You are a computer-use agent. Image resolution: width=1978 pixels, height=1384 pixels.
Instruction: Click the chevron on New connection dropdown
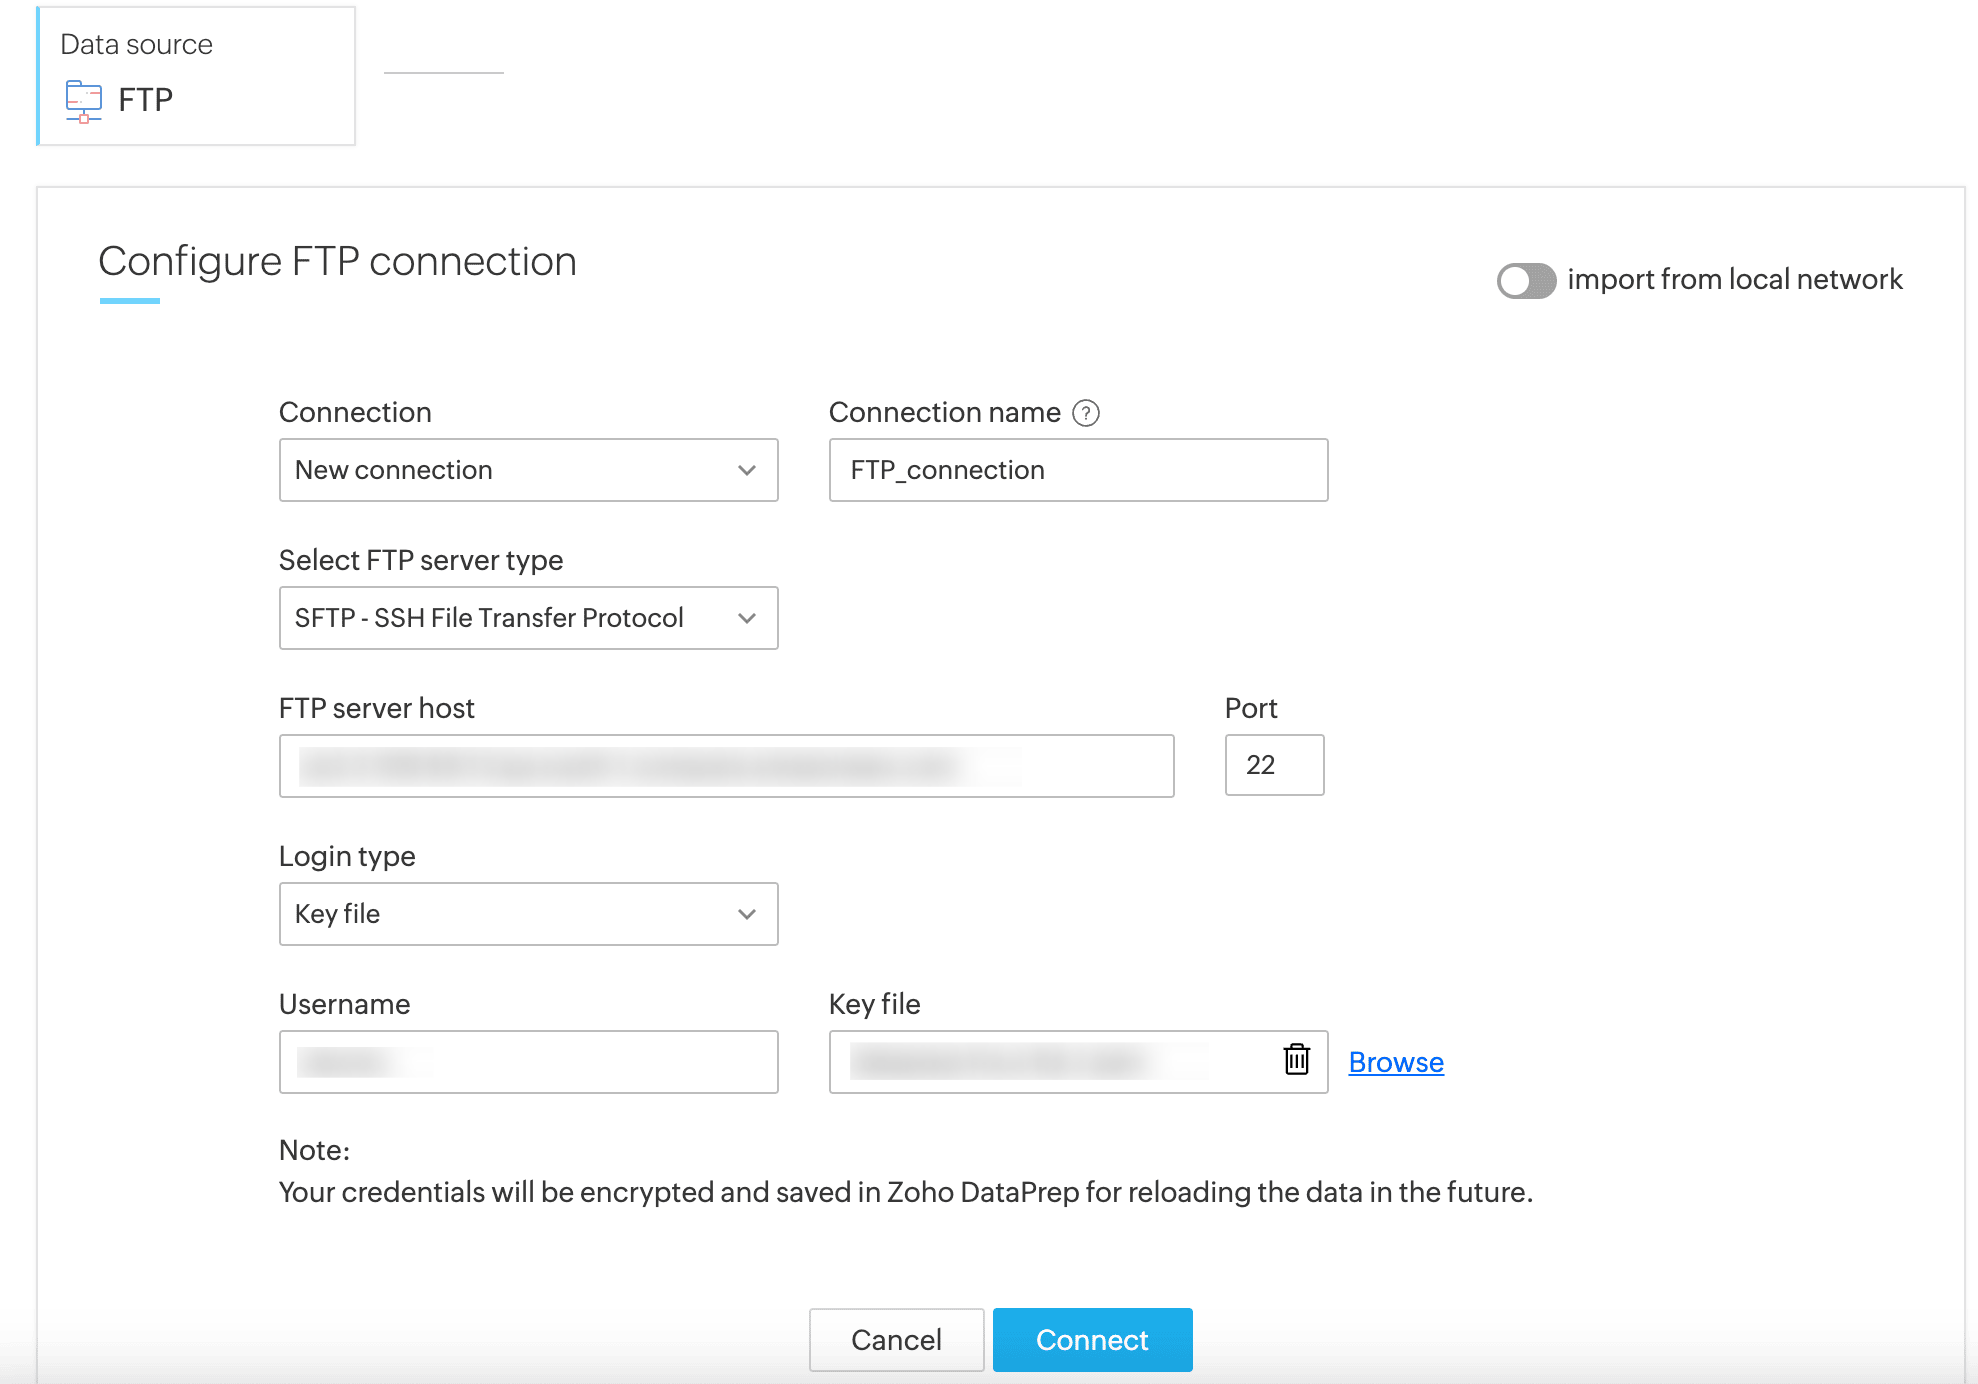tap(747, 470)
